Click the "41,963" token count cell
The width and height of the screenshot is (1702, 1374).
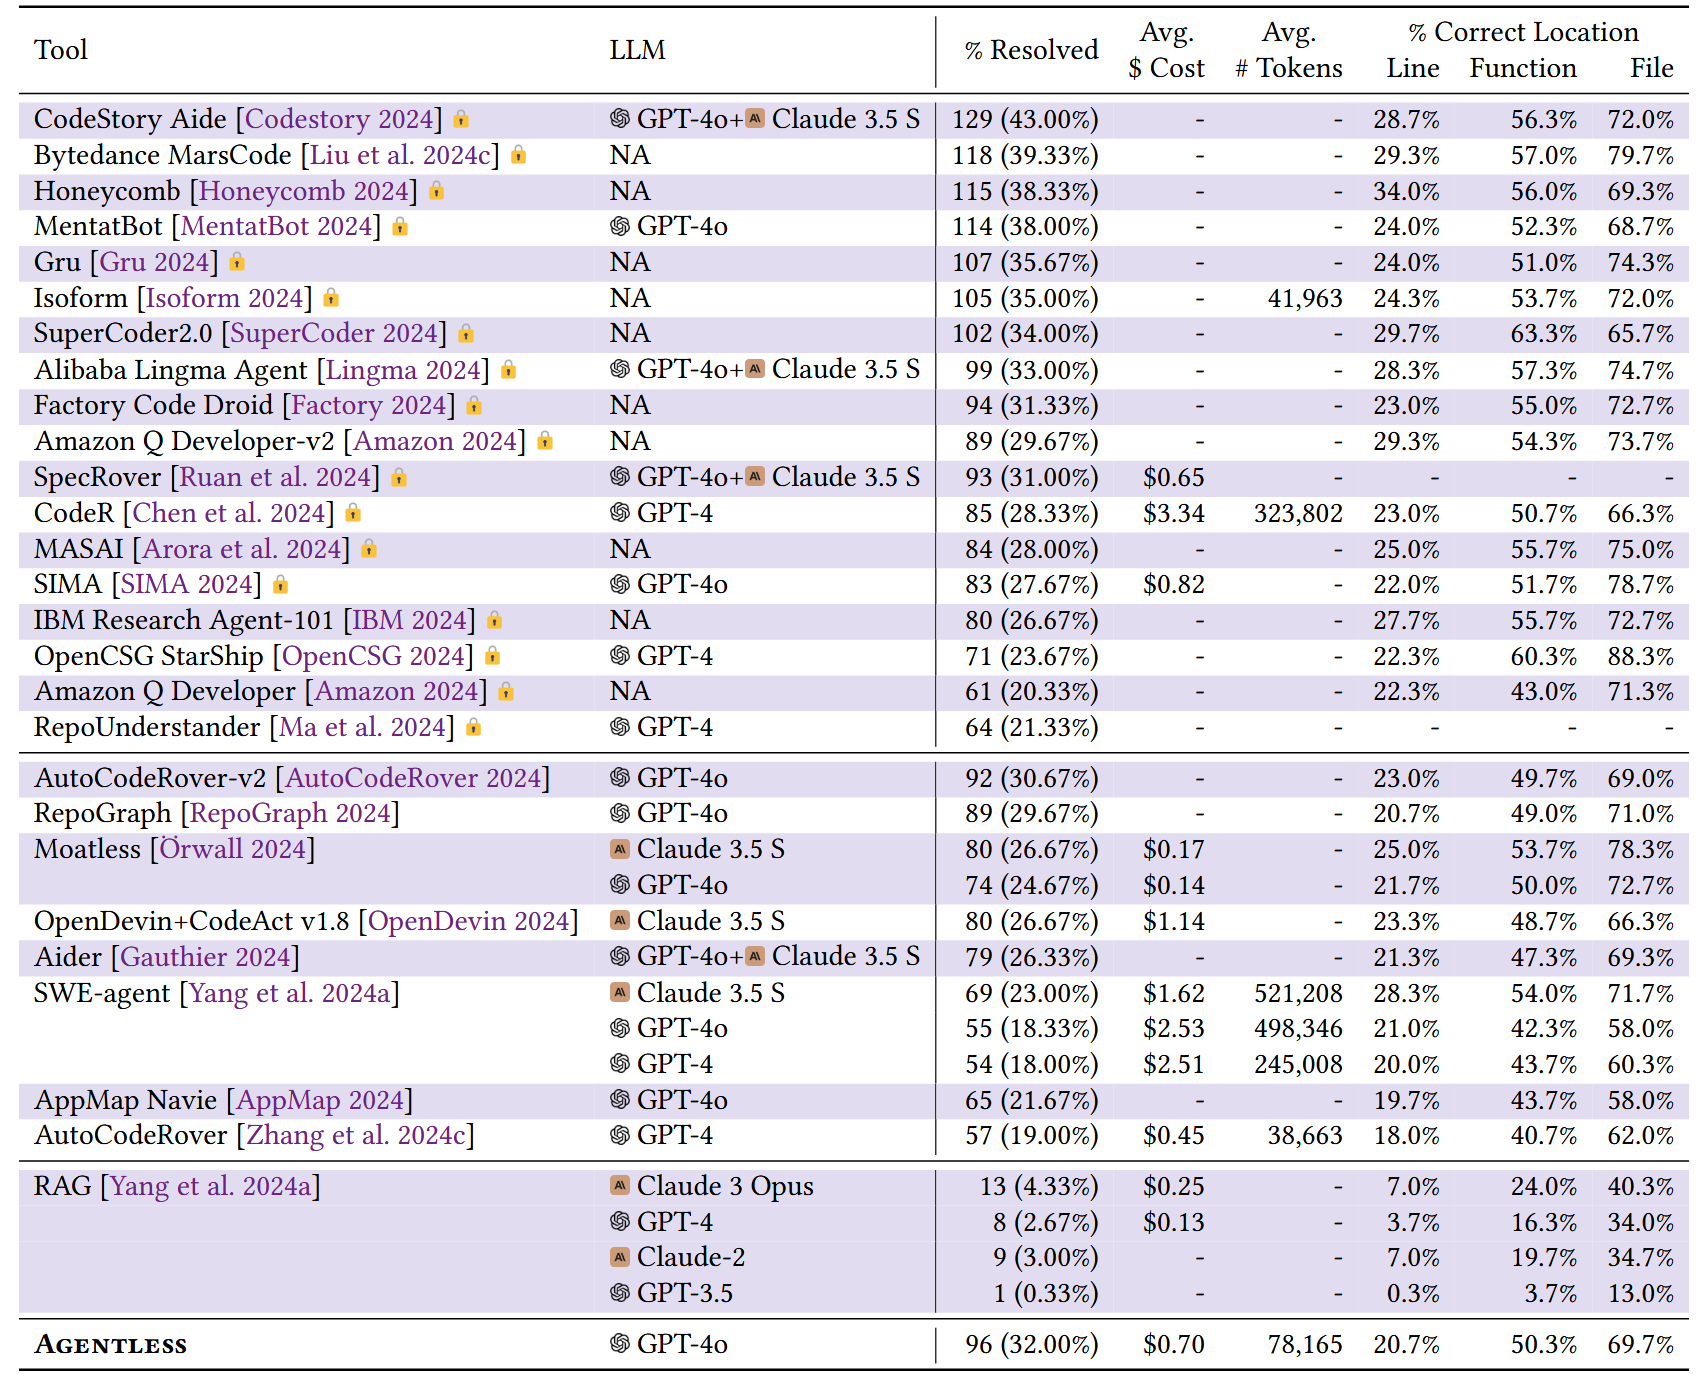pos(1305,298)
